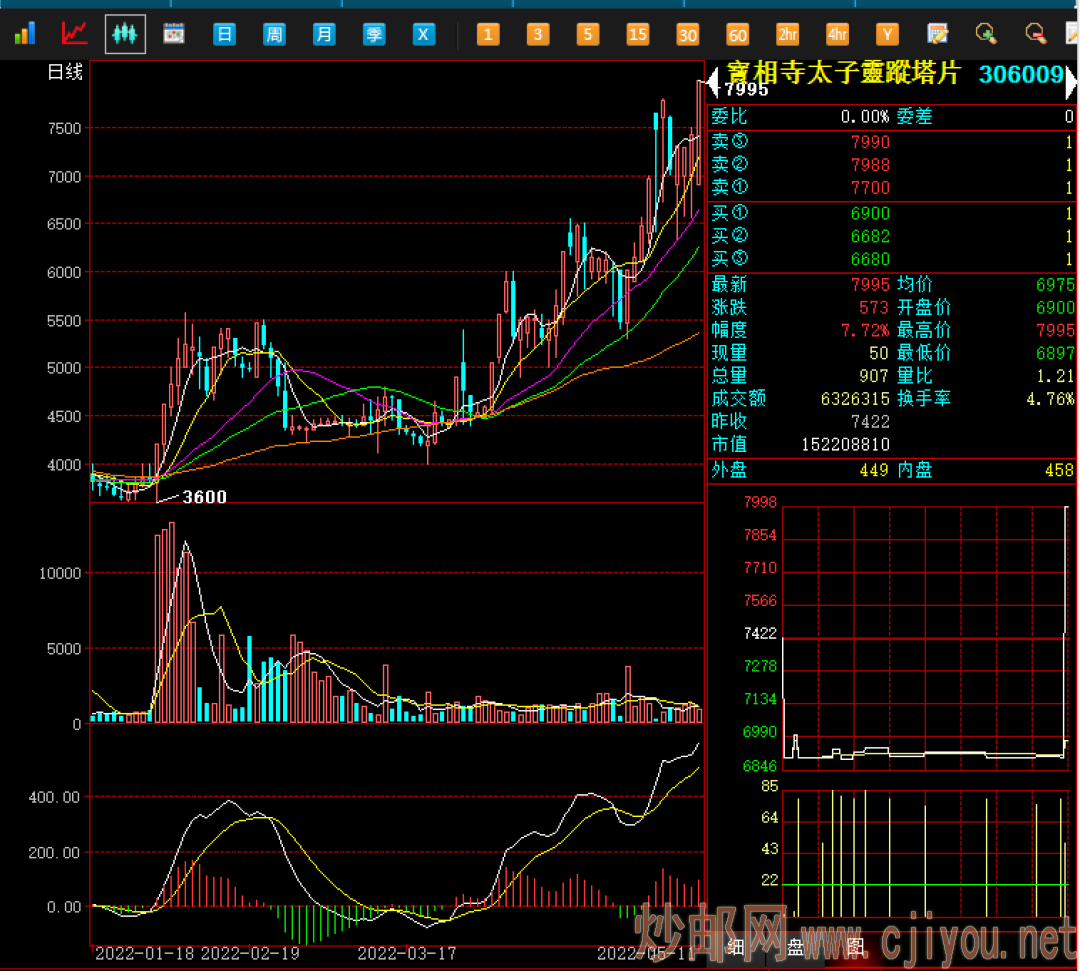1080x971 pixels.
Task: Select the 2hr interval button
Action: 788,35
